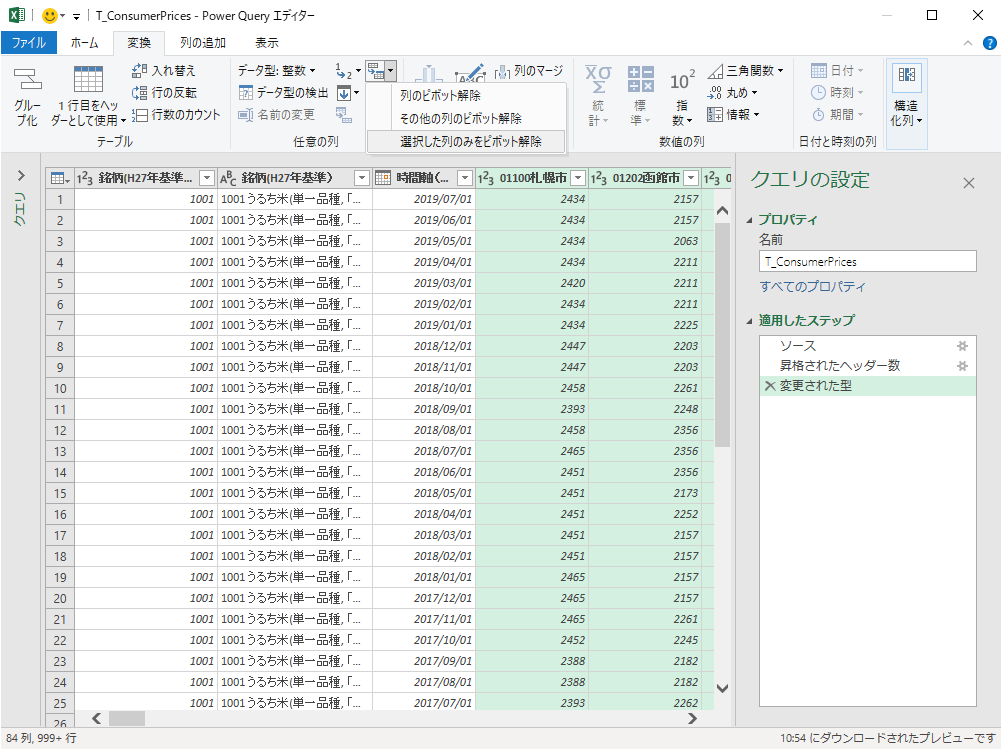Image resolution: width=1002 pixels, height=750 pixels.
Task: Open the filter dropdown on 01100札幌市 column
Action: coord(576,178)
